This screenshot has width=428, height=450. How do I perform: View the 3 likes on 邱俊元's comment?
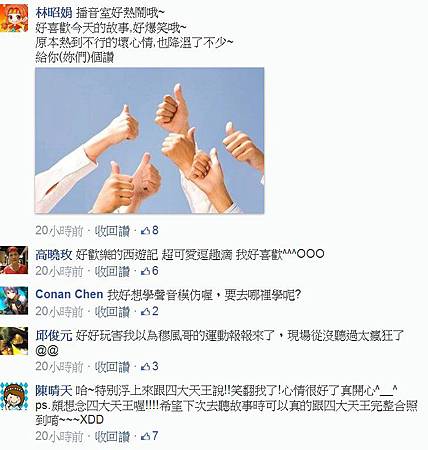[x=150, y=367]
